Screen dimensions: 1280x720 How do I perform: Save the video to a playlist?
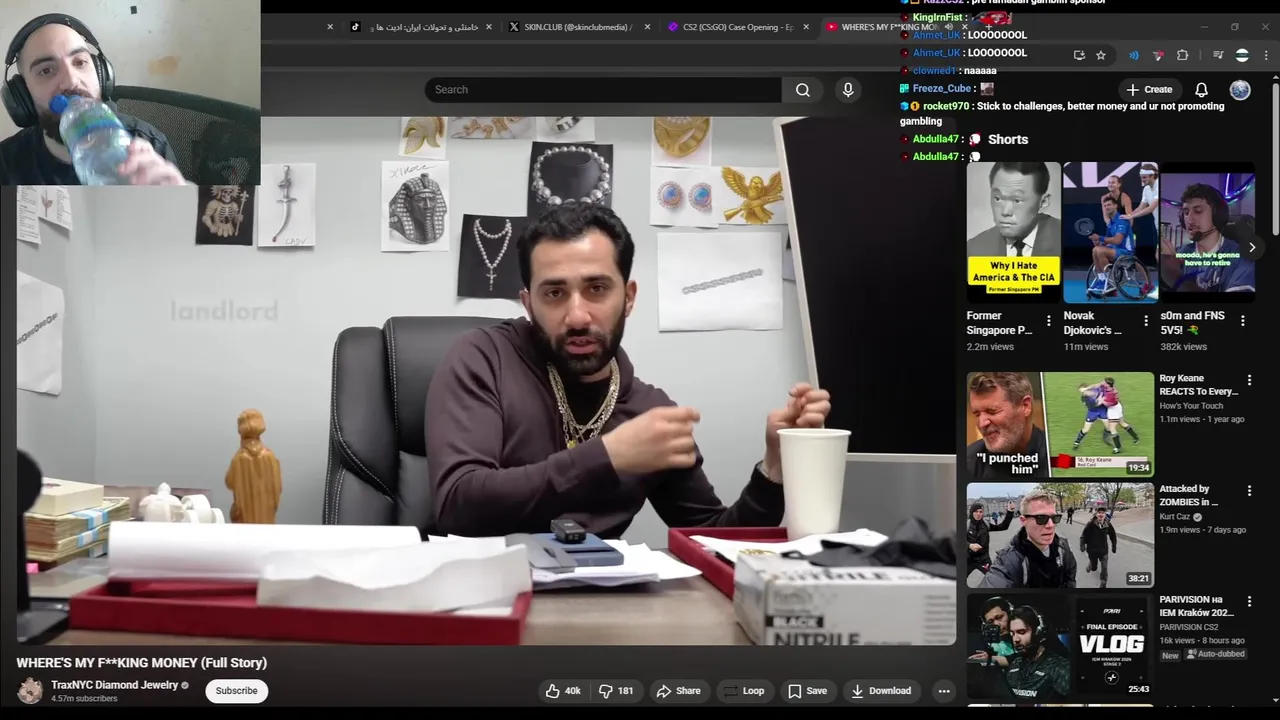[x=807, y=691]
